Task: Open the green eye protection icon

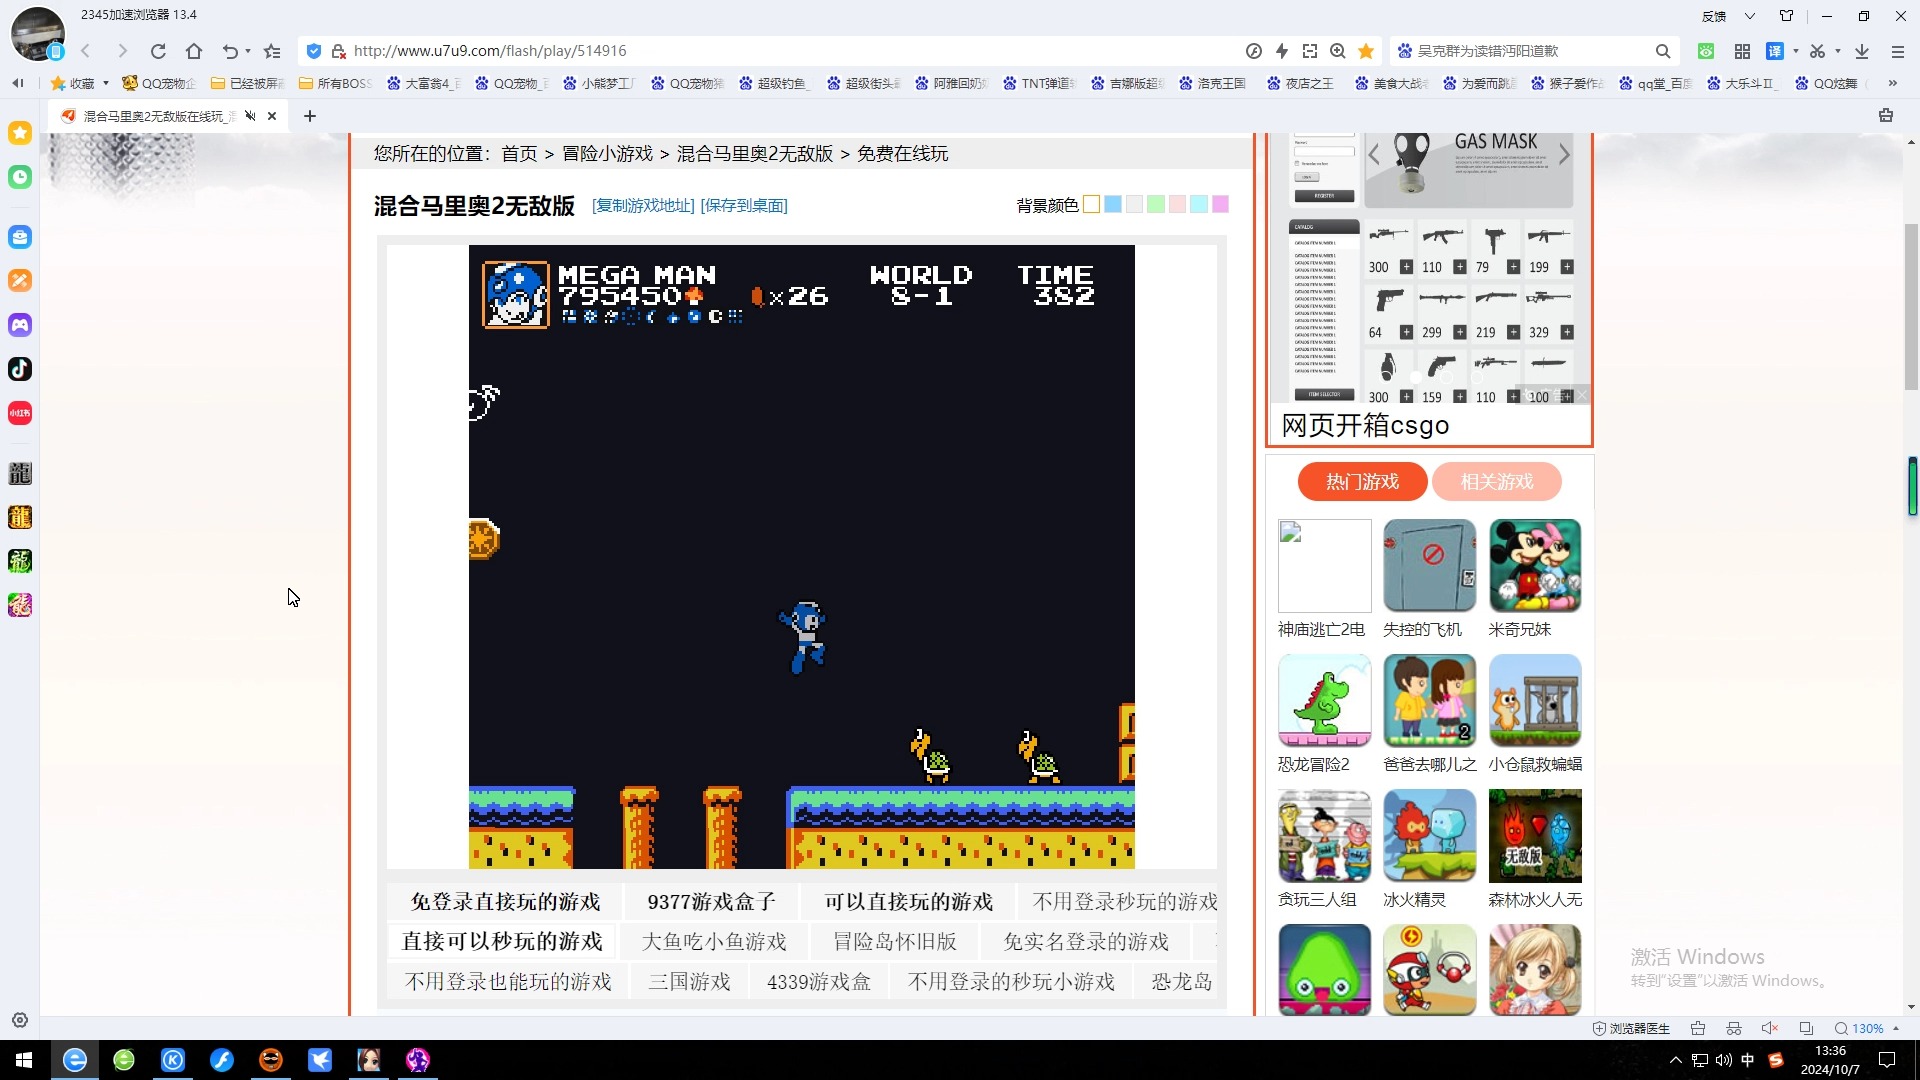Action: (1706, 51)
